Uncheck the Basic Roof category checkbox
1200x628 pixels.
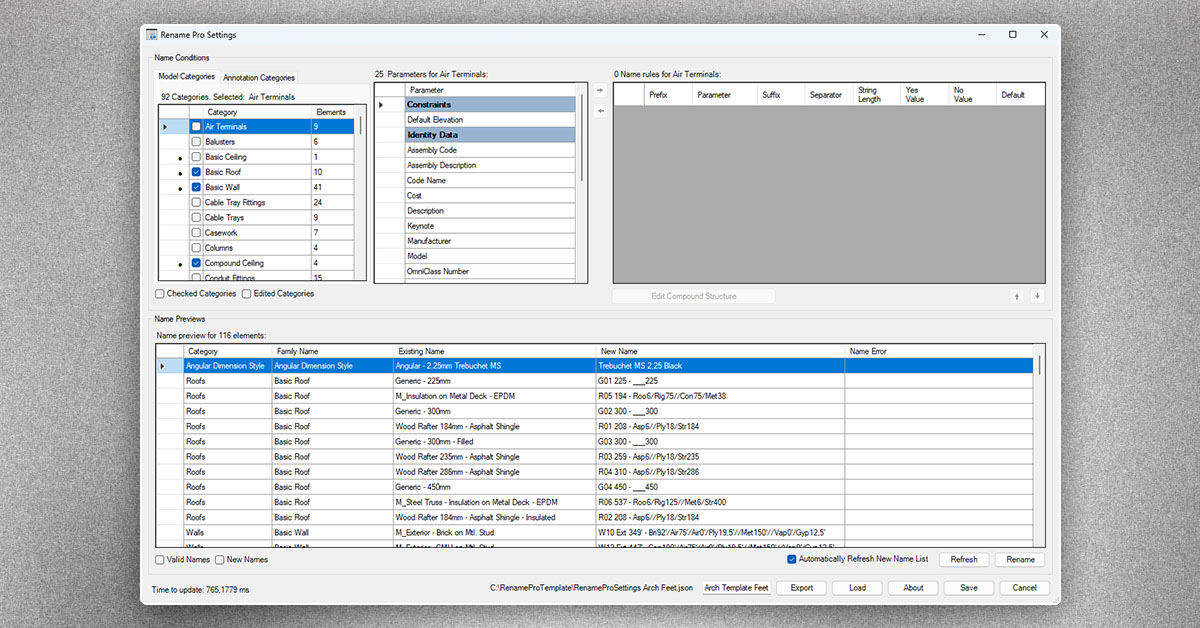point(196,172)
